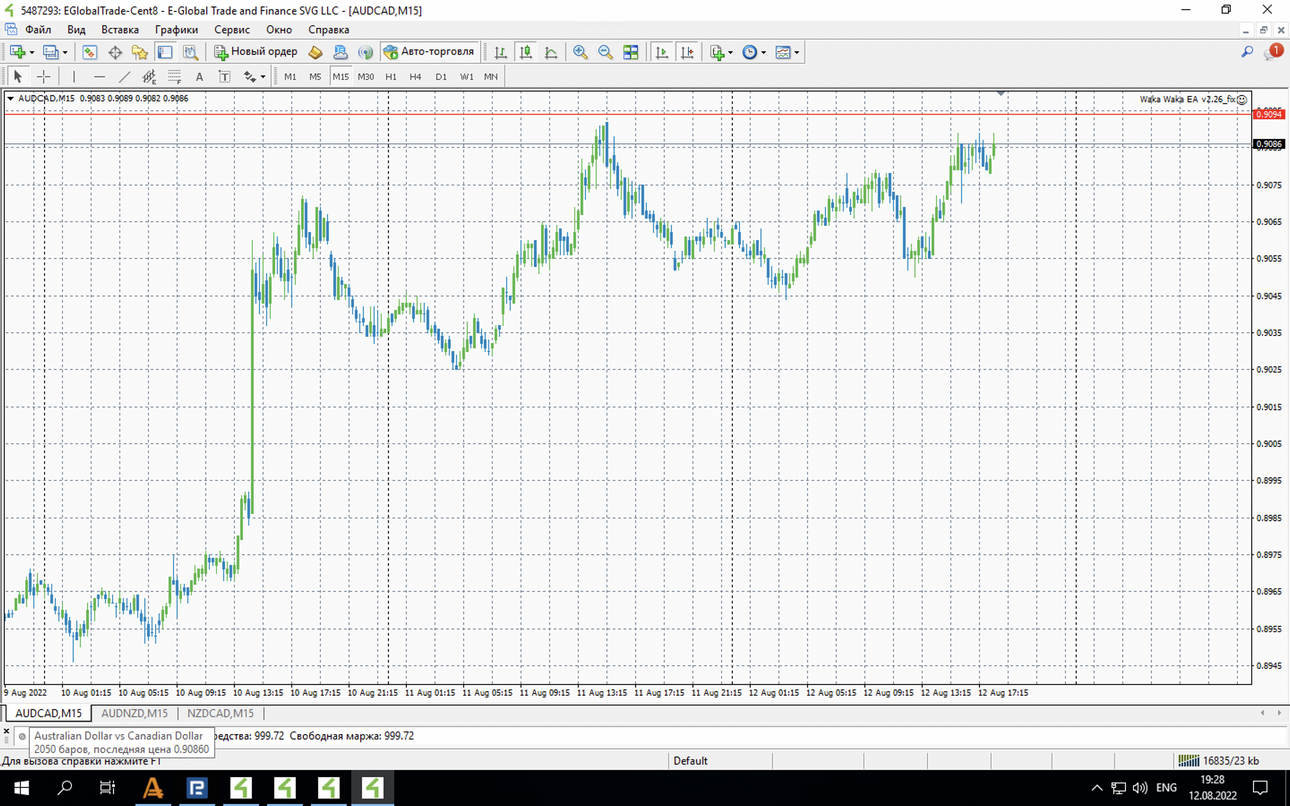Viewport: 1290px width, 806px height.
Task: Select the Fibonacci retracement tool
Action: (174, 76)
